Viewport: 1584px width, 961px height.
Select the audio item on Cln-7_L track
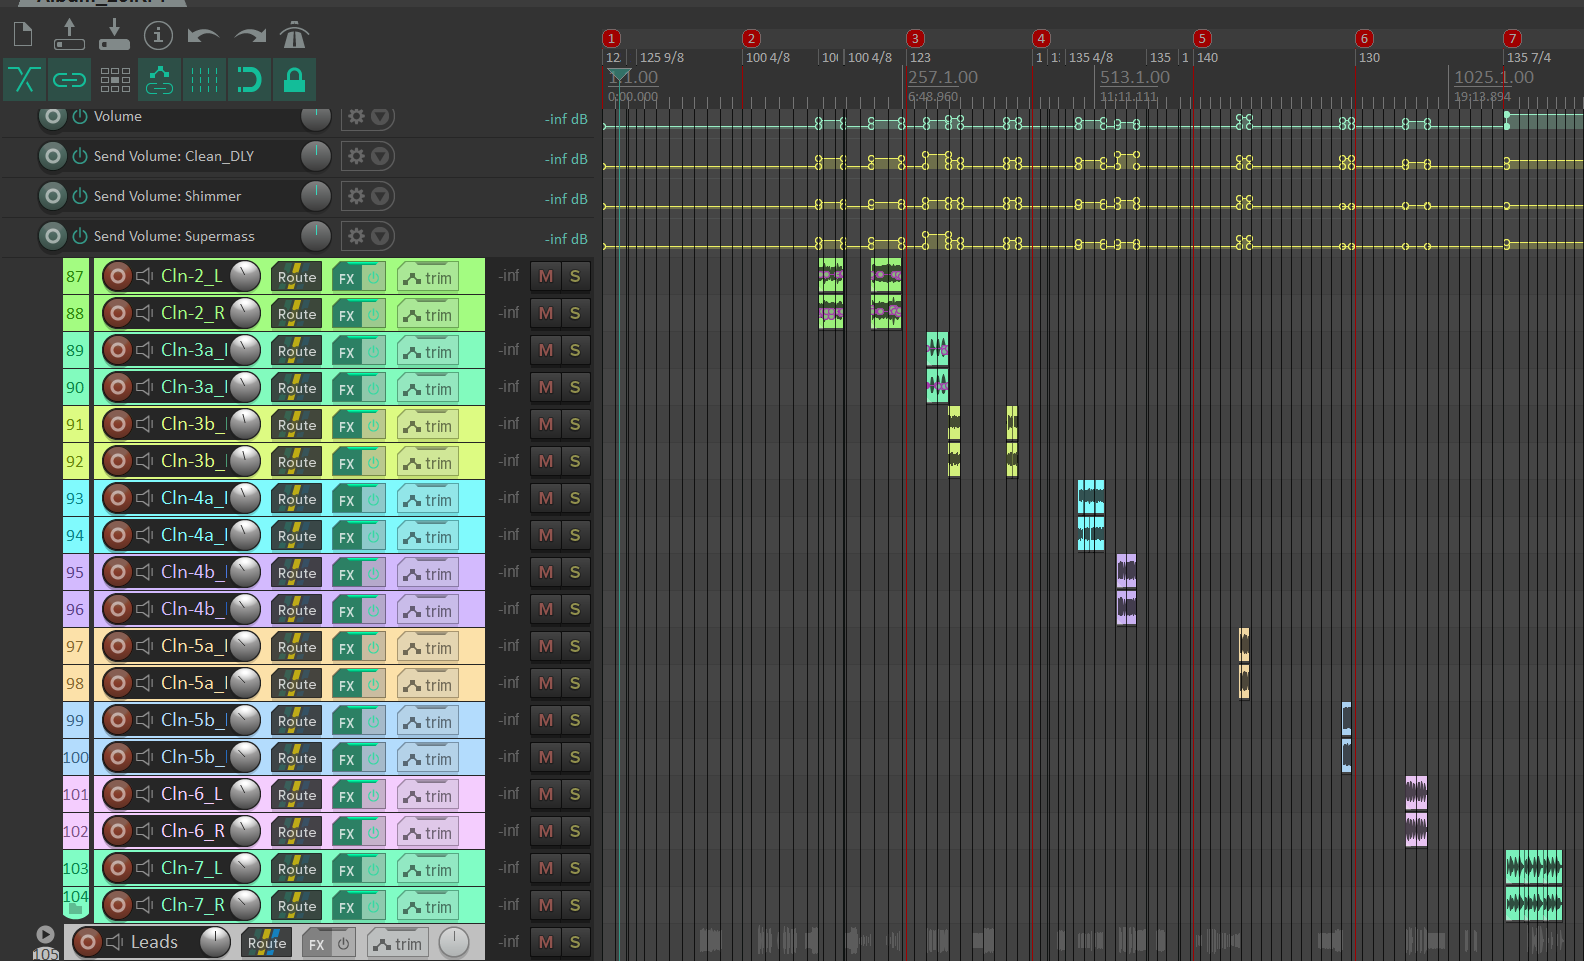click(x=1534, y=867)
